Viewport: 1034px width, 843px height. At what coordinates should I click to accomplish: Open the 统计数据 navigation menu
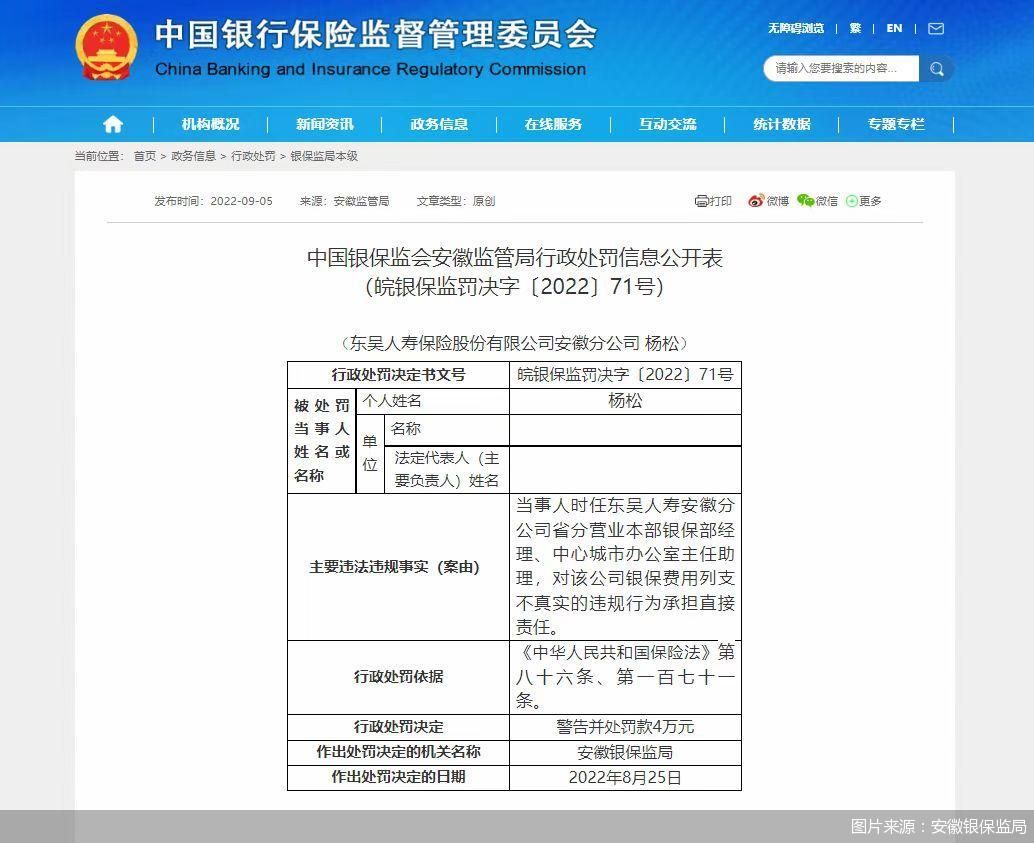click(782, 124)
